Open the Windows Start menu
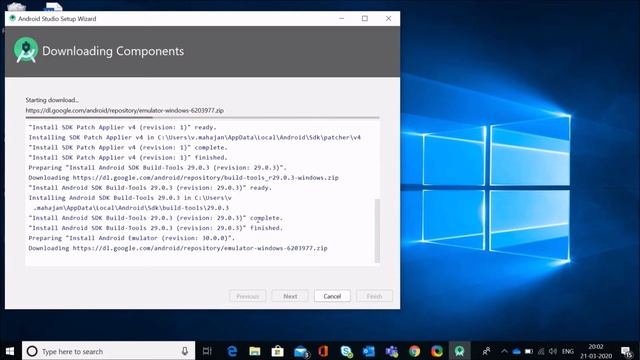The height and width of the screenshot is (360, 640). (x=10, y=351)
